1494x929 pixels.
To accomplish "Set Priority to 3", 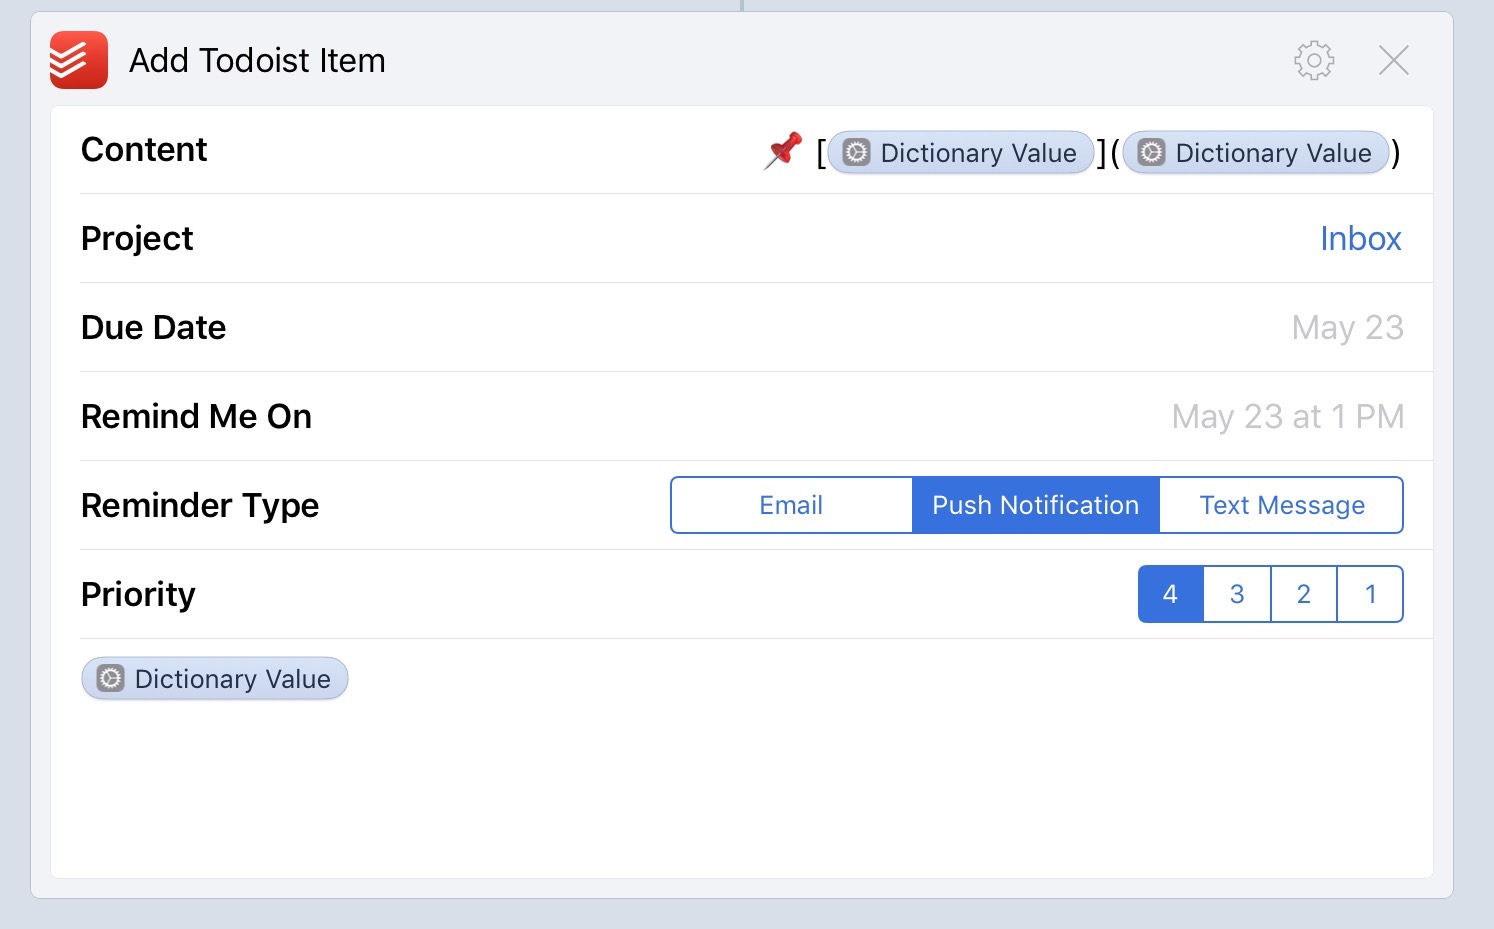I will [1237, 594].
